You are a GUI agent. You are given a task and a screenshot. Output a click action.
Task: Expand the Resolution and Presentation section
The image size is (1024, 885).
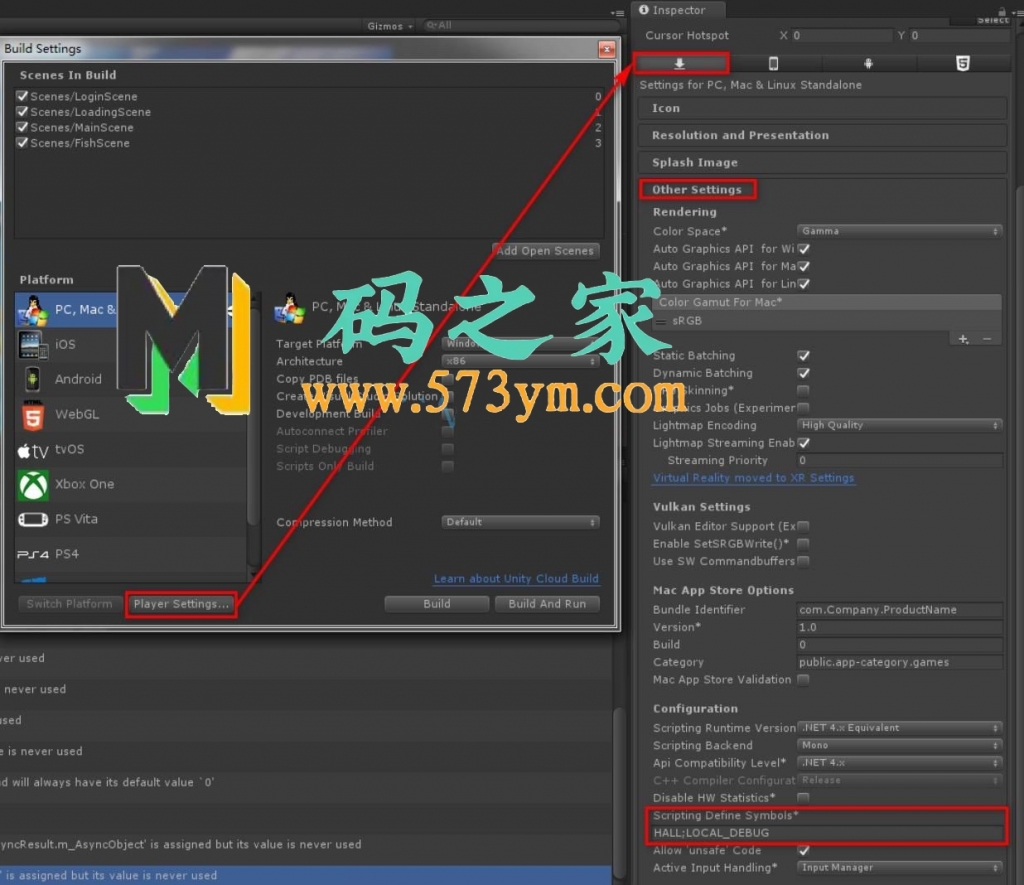coord(822,135)
